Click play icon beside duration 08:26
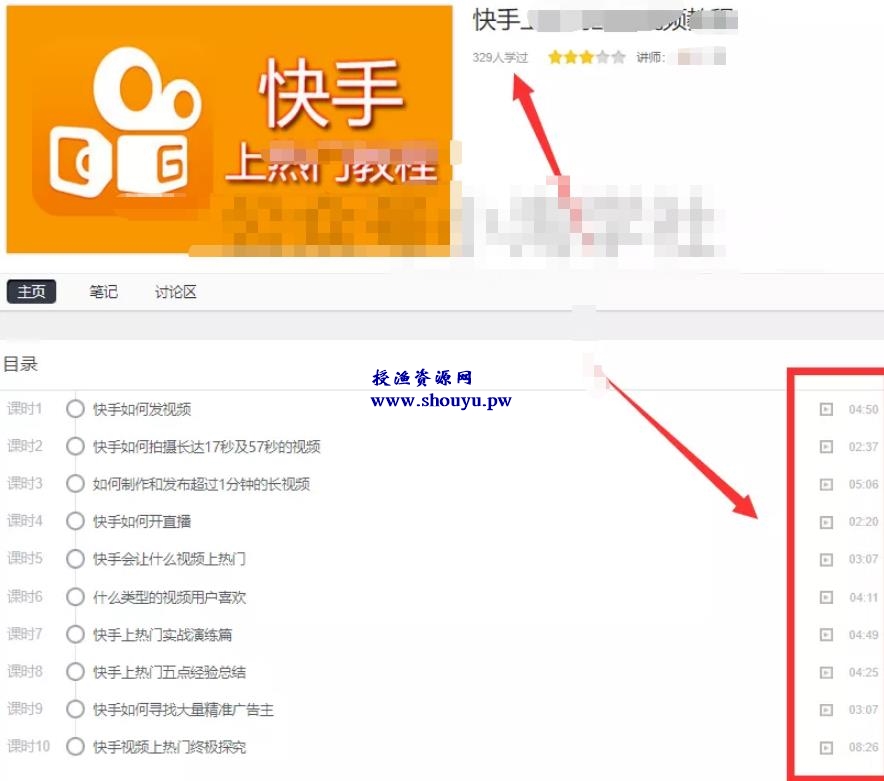This screenshot has width=884, height=781. [x=826, y=747]
